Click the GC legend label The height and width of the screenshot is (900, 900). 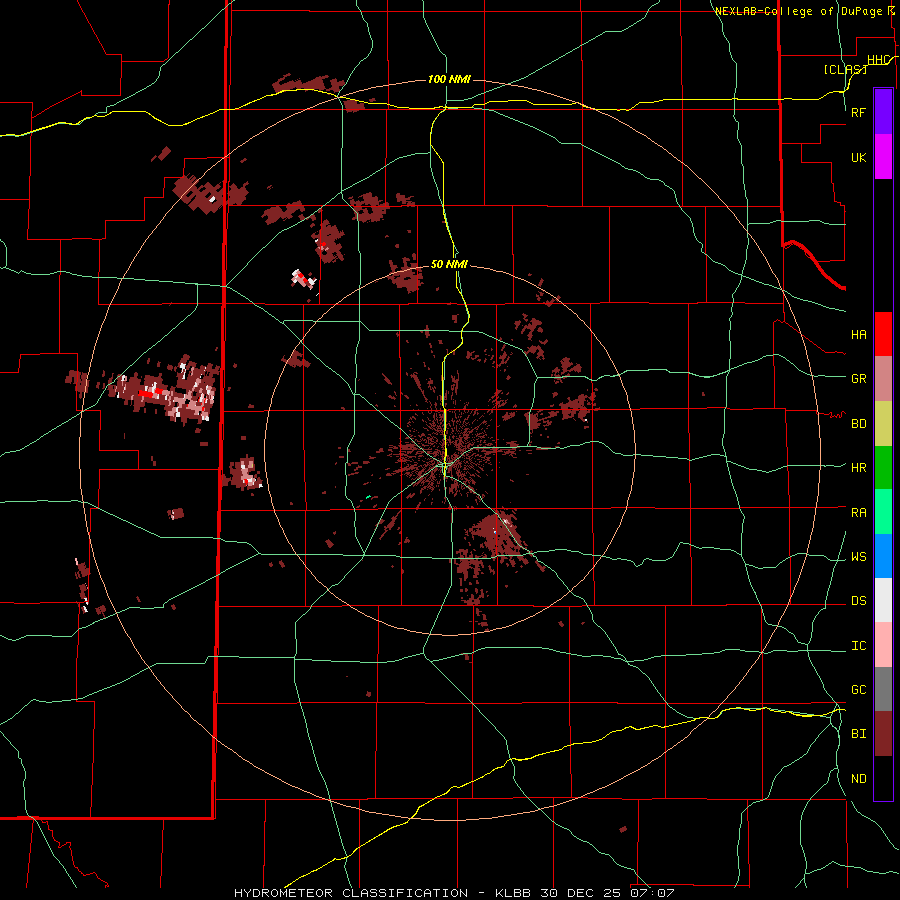click(x=858, y=689)
